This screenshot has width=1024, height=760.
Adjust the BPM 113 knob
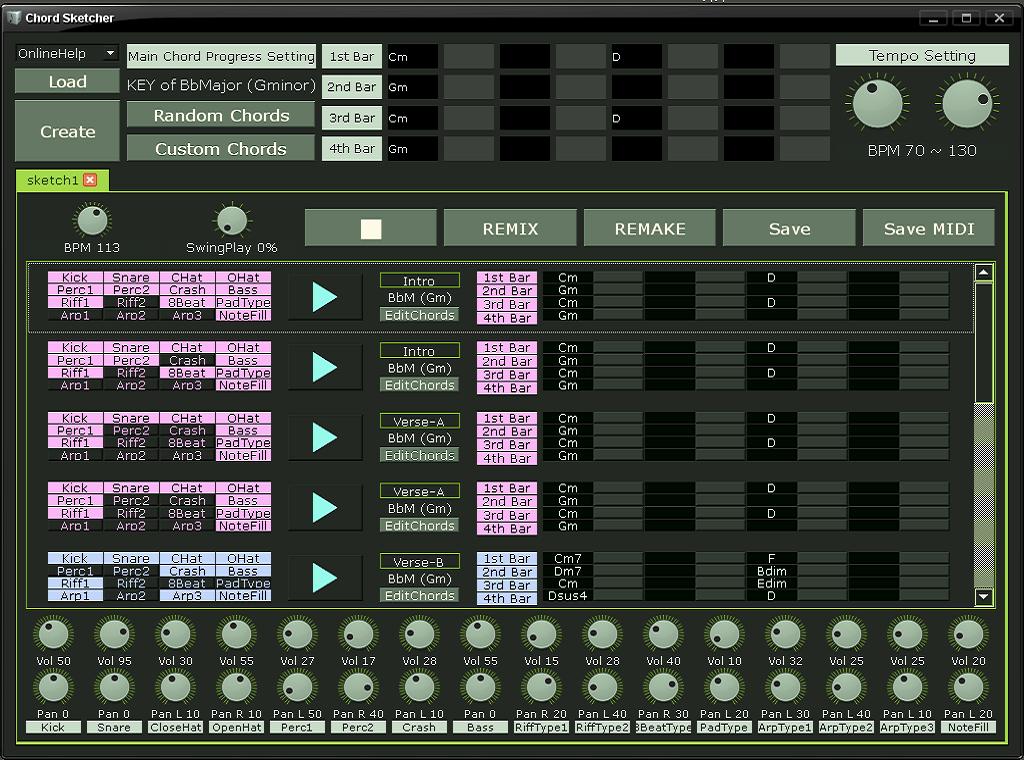[93, 221]
